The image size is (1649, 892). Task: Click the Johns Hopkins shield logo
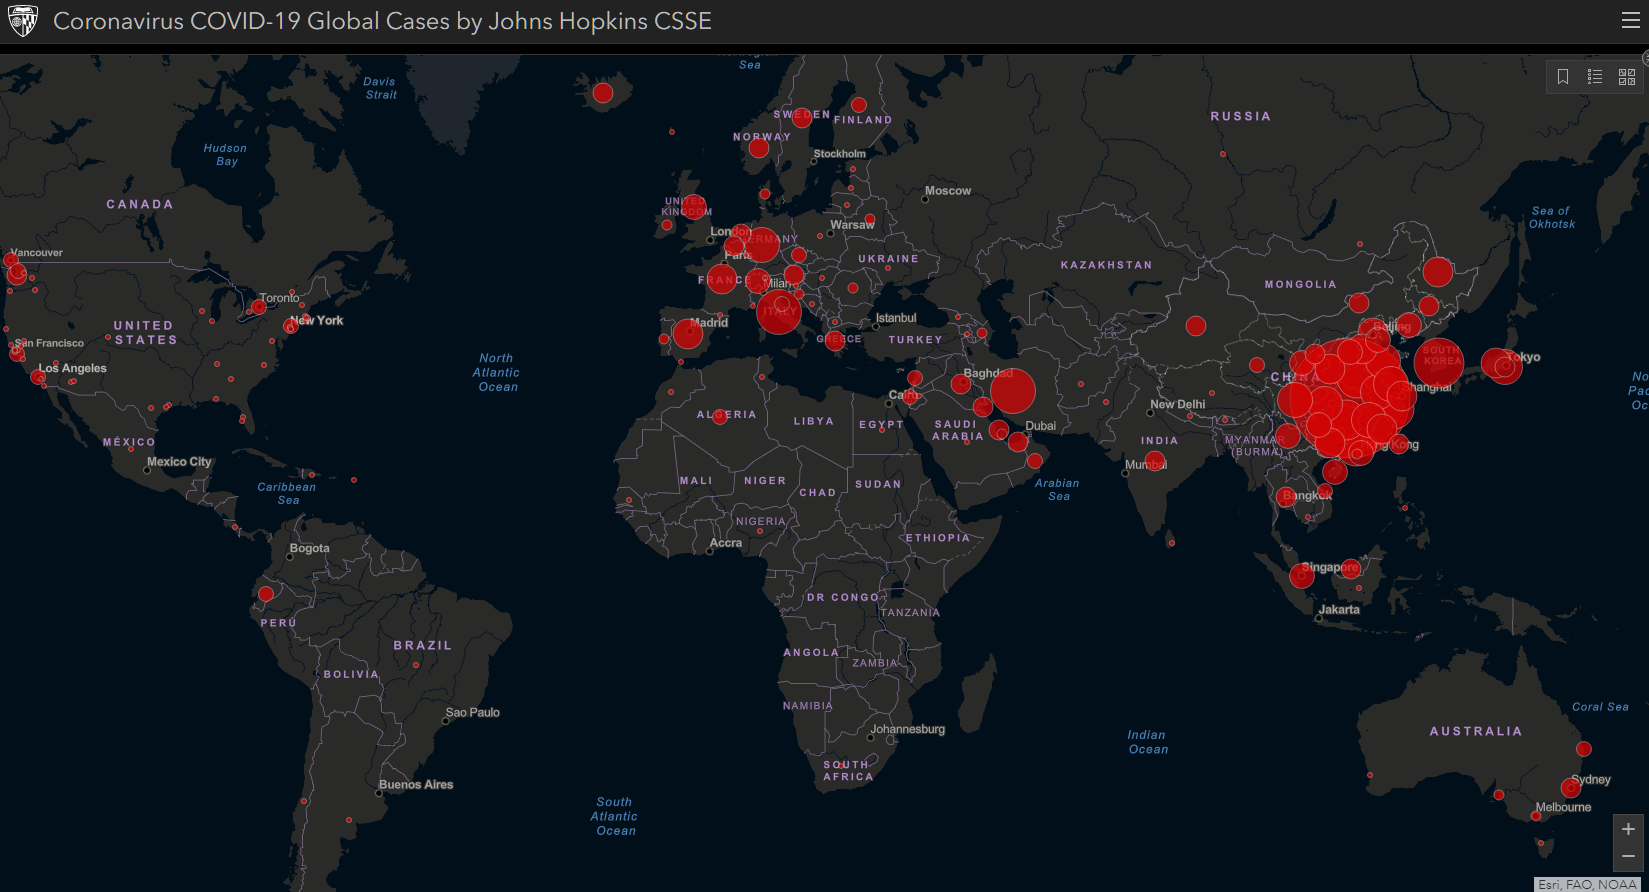22,21
